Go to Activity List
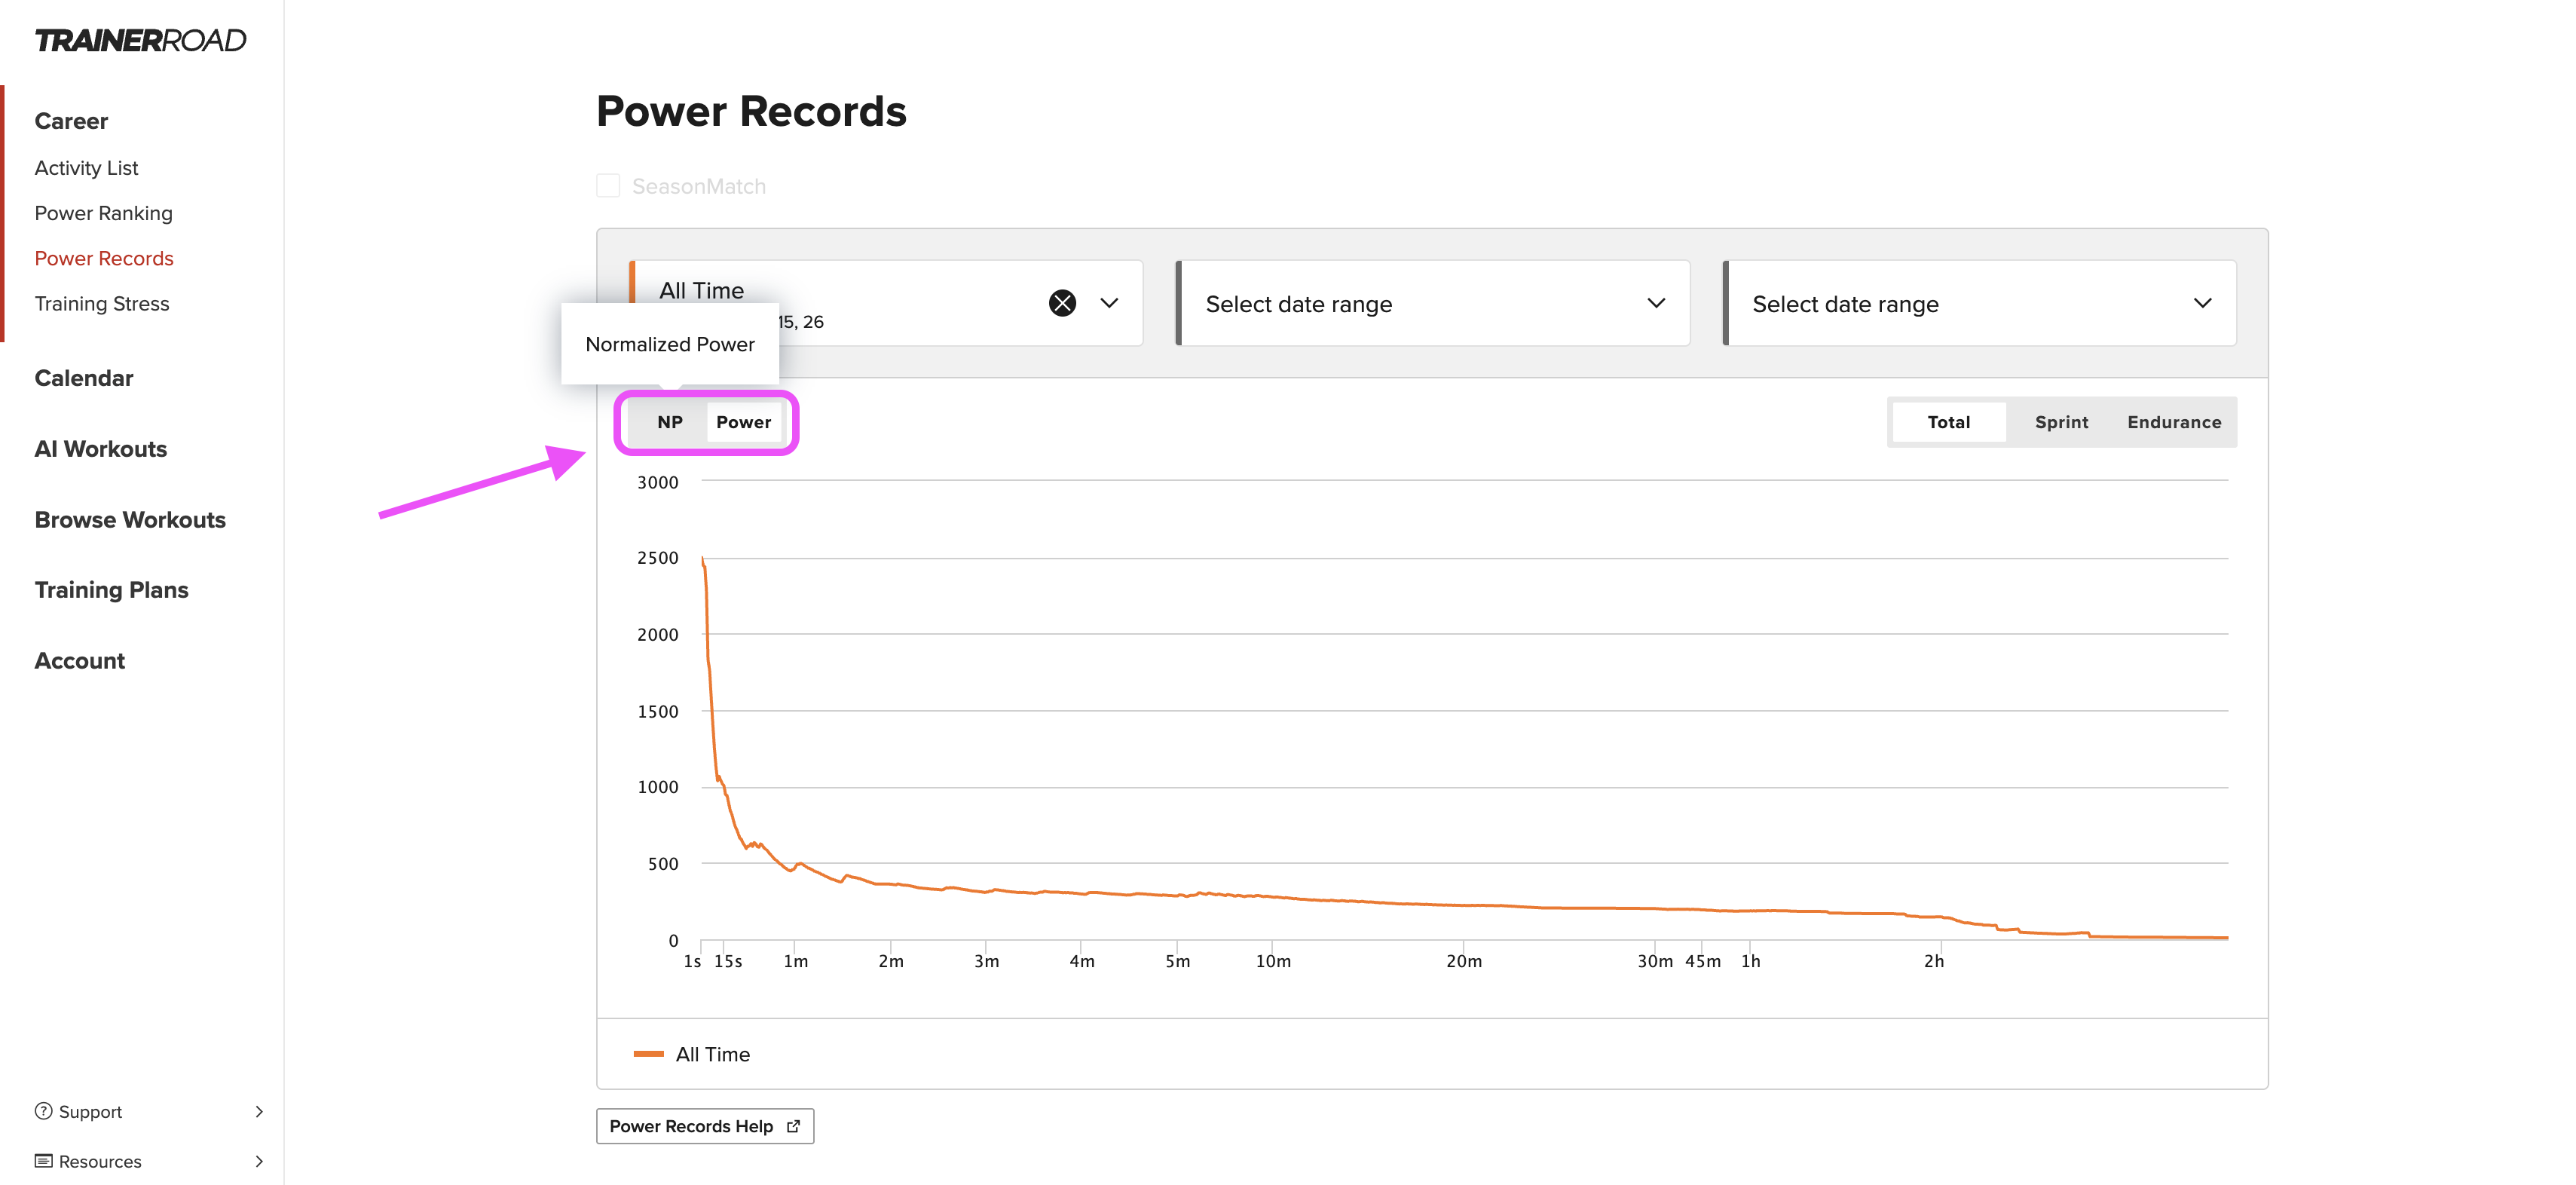 pos(86,168)
